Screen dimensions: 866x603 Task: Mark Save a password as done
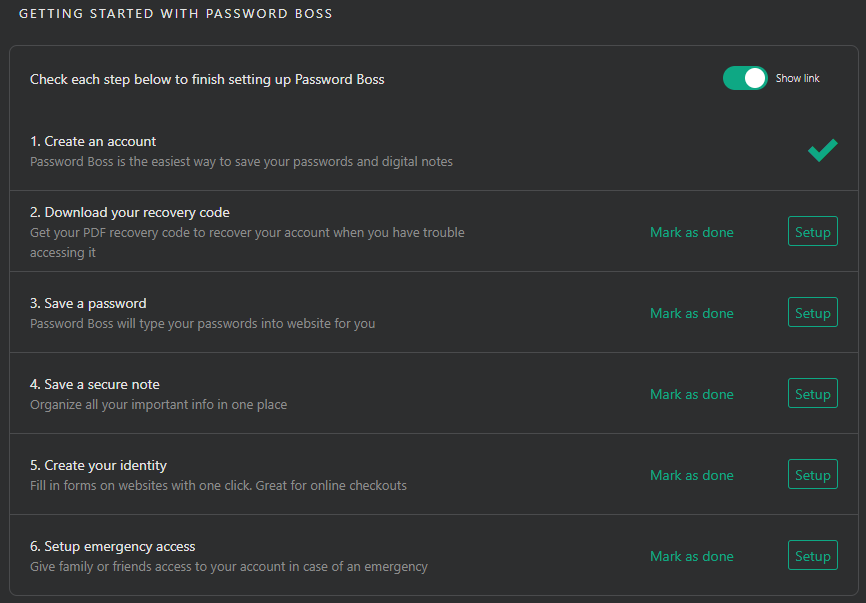tap(691, 313)
